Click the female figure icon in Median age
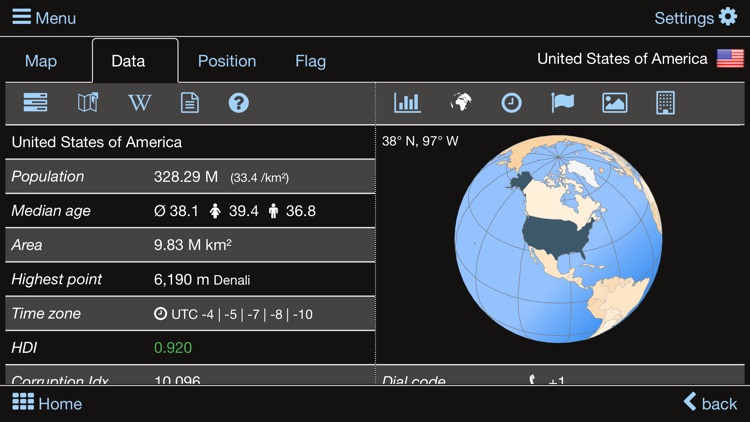The width and height of the screenshot is (750, 422). coord(215,211)
